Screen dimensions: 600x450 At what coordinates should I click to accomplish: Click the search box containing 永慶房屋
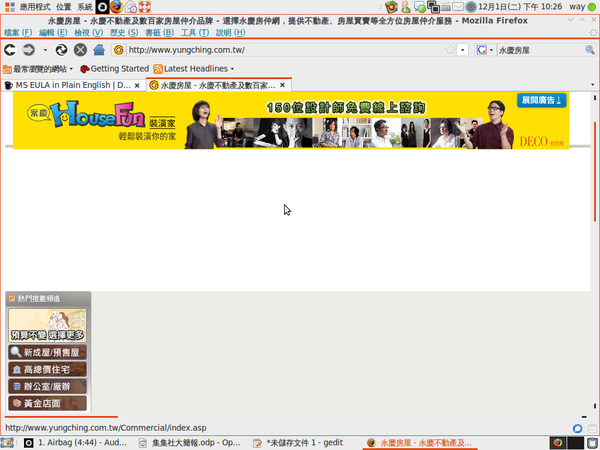click(x=540, y=50)
